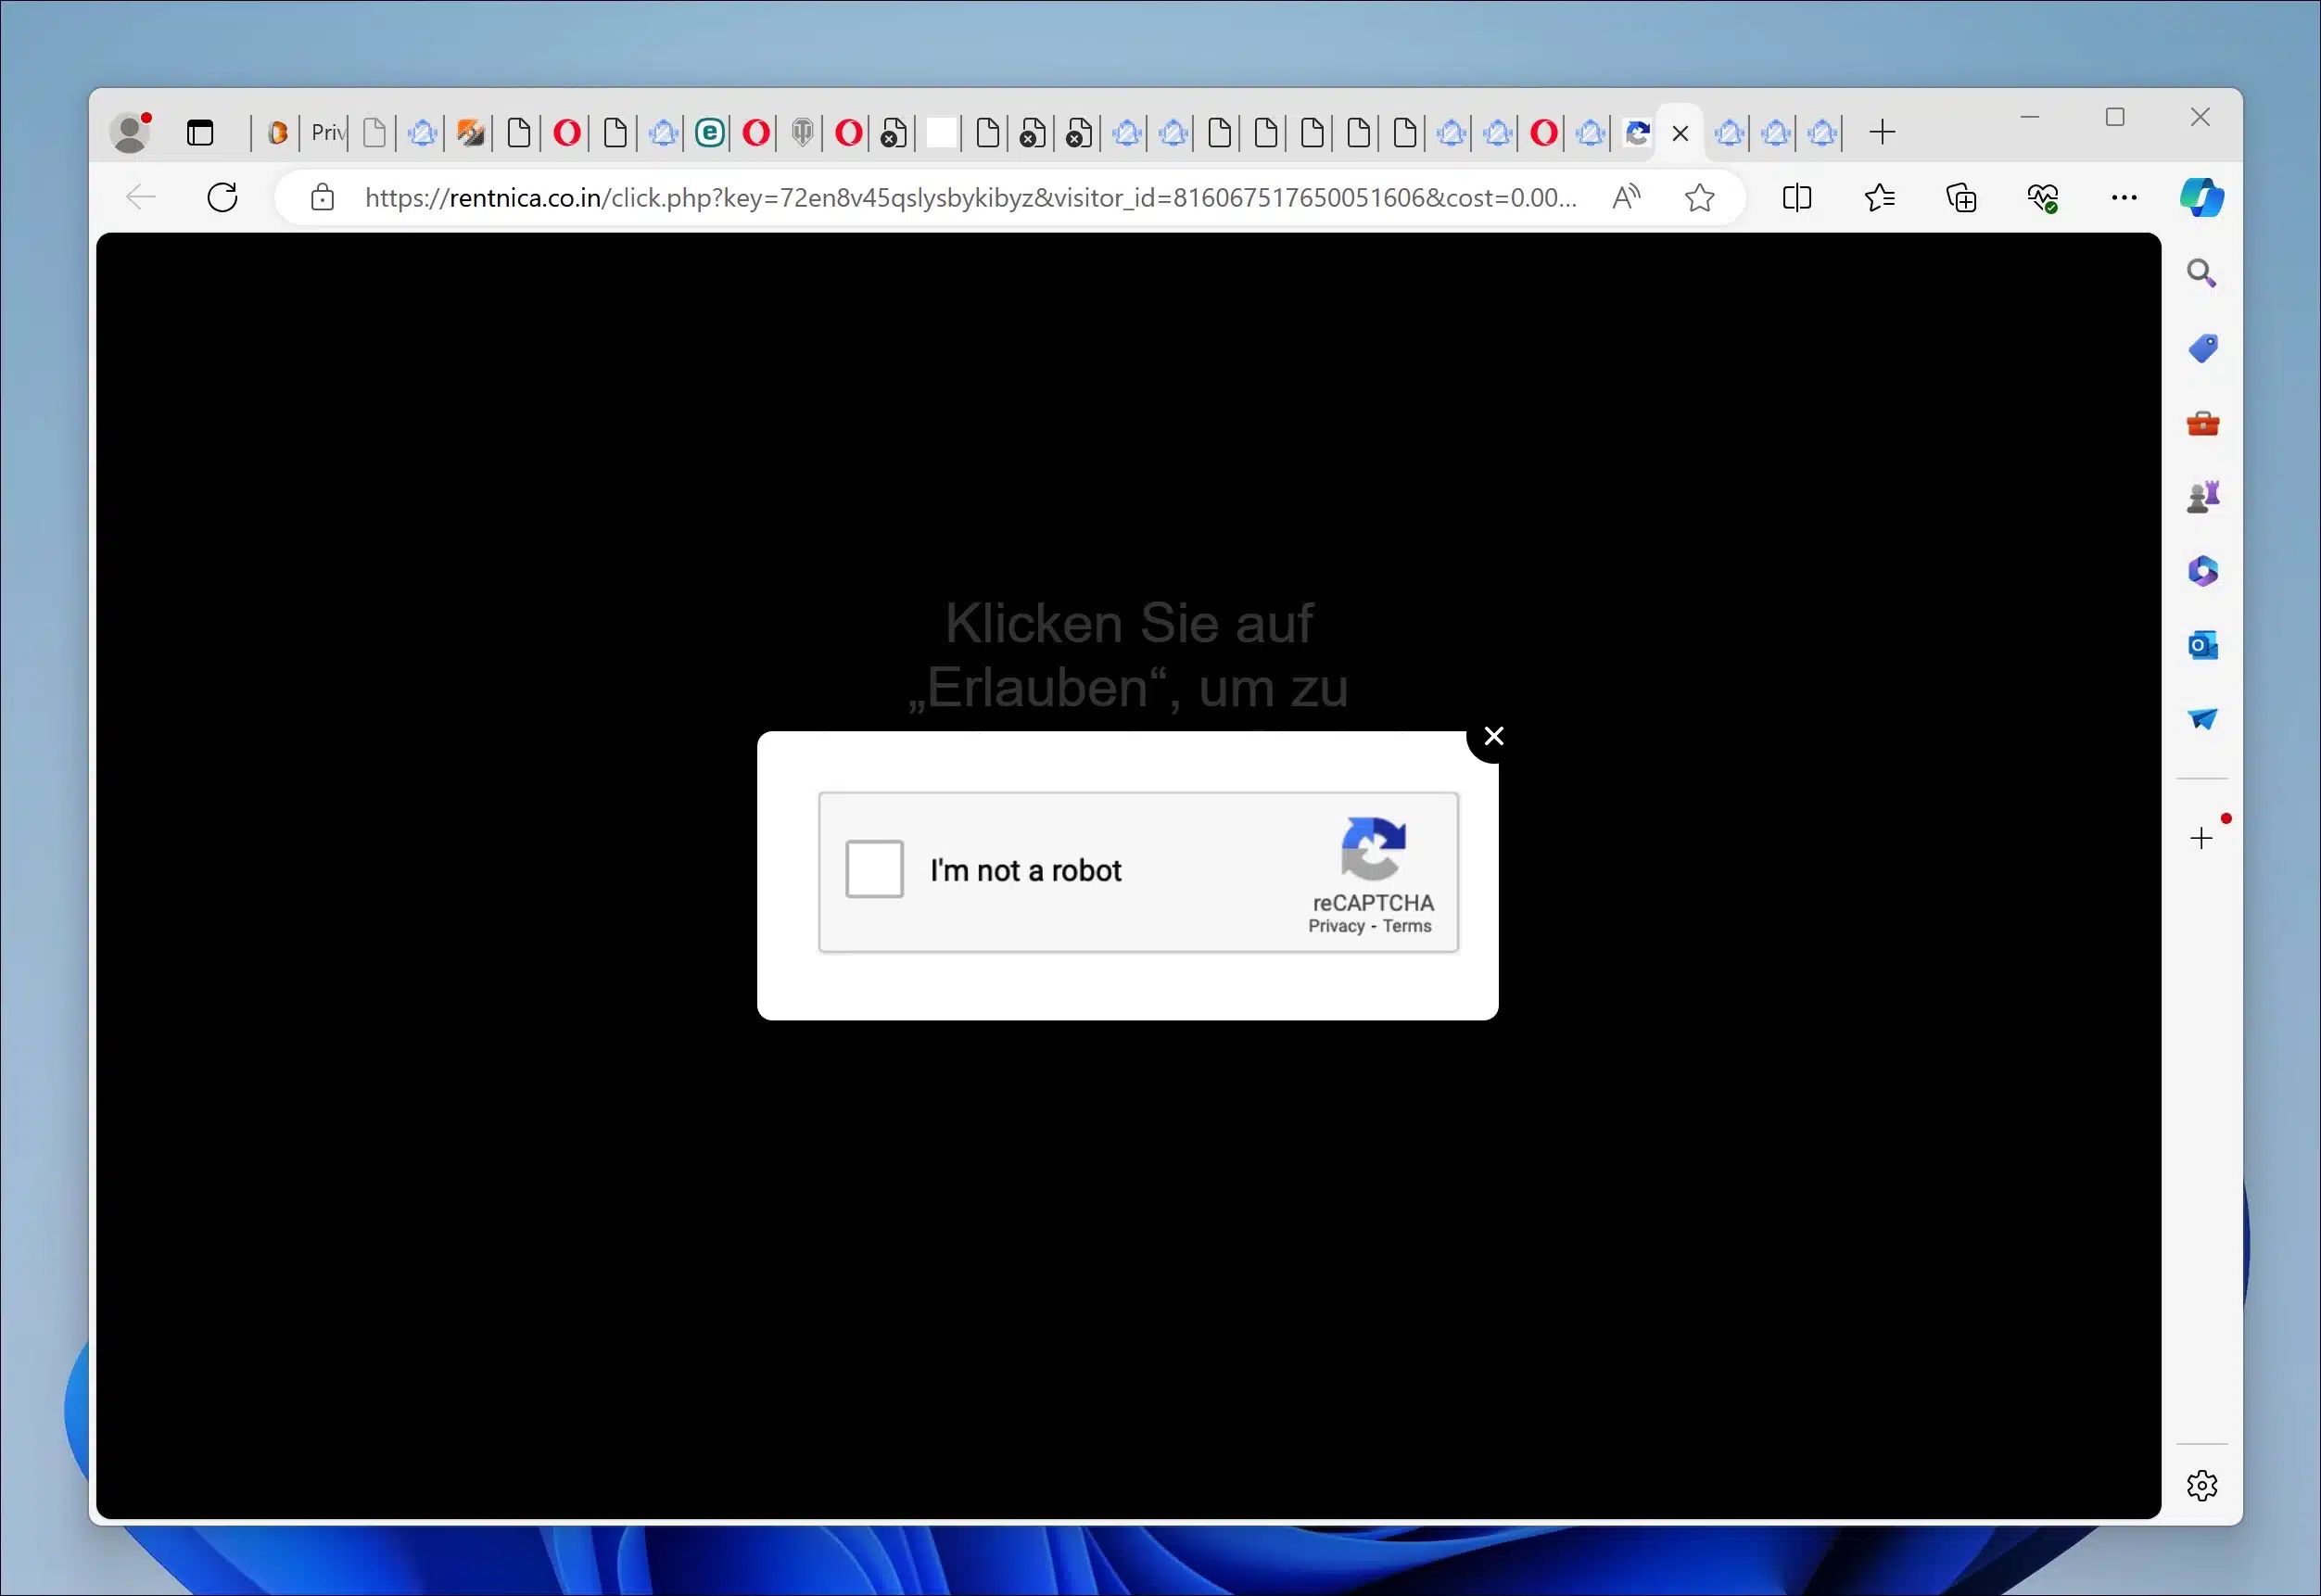Close the reCAPTCHA popup with the X
The width and height of the screenshot is (2321, 1596).
[x=1494, y=736]
